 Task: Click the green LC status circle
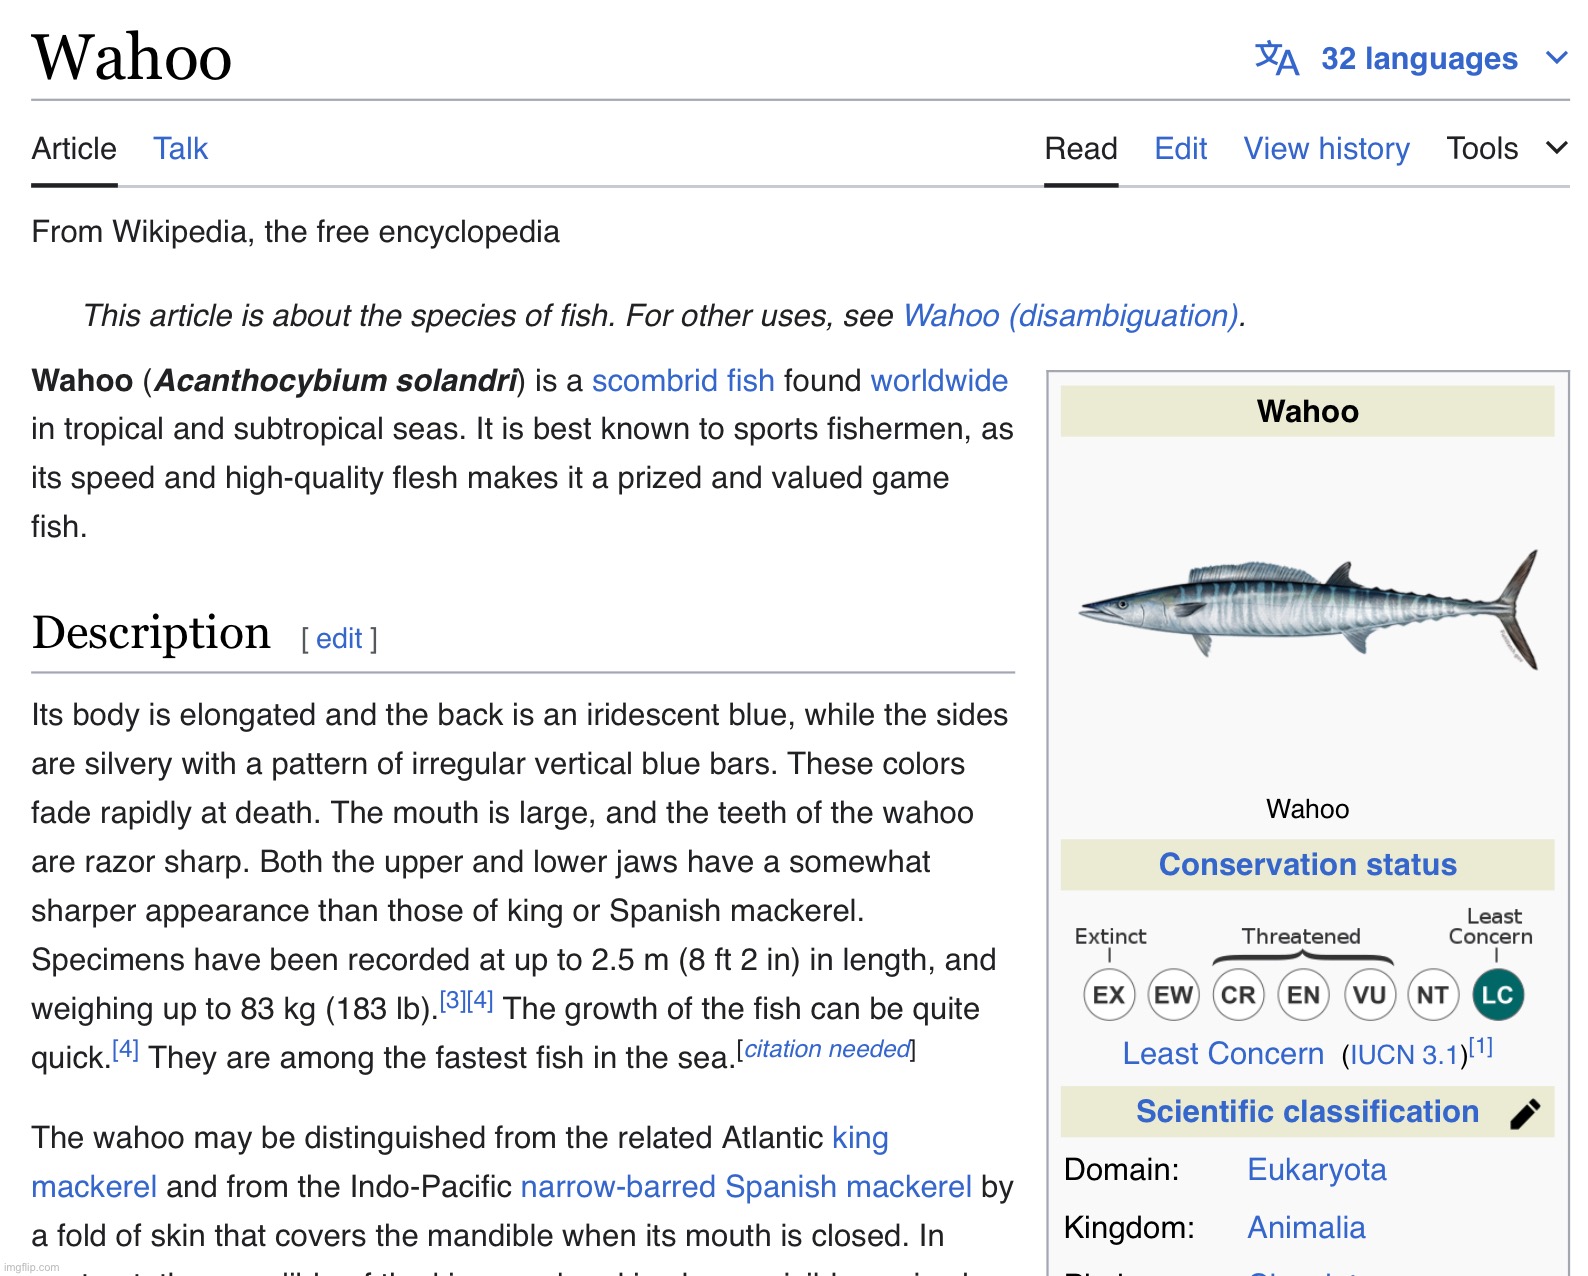(1498, 995)
